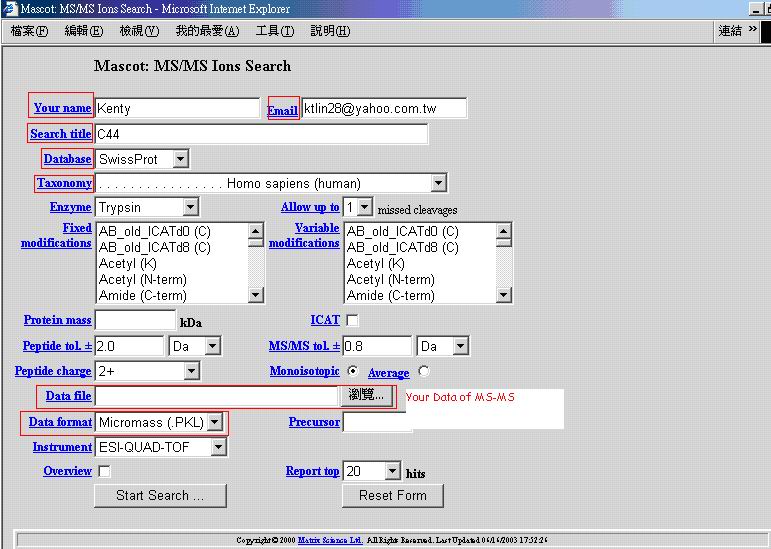Open the 檔案(F) menu
The width and height of the screenshot is (771, 549).
[29, 31]
